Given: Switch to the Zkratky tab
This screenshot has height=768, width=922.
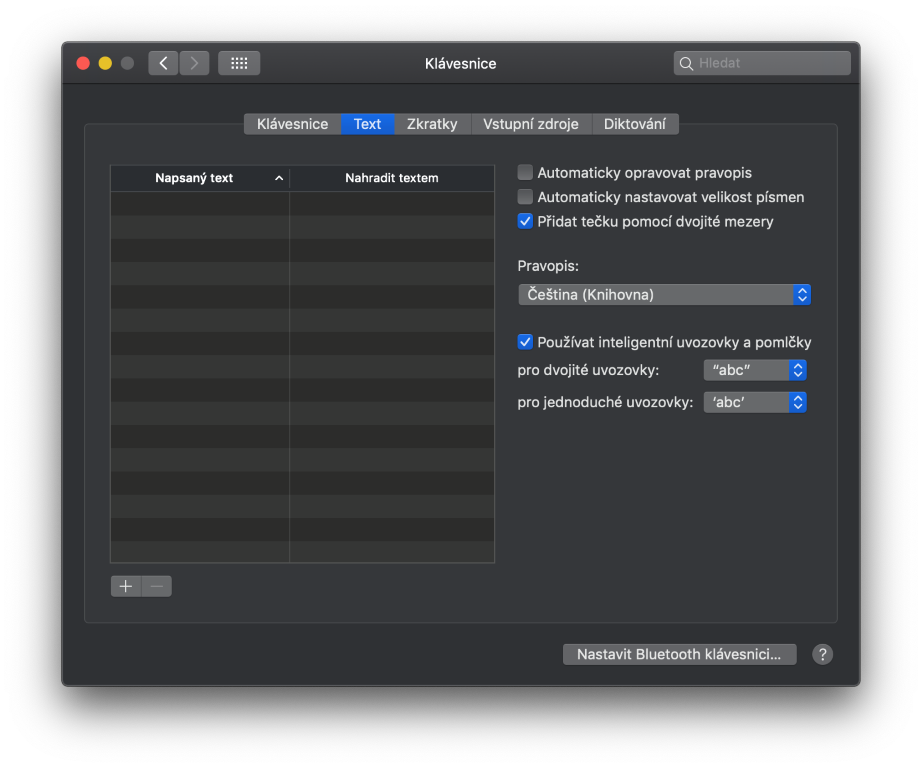Looking at the screenshot, I should pyautogui.click(x=432, y=124).
